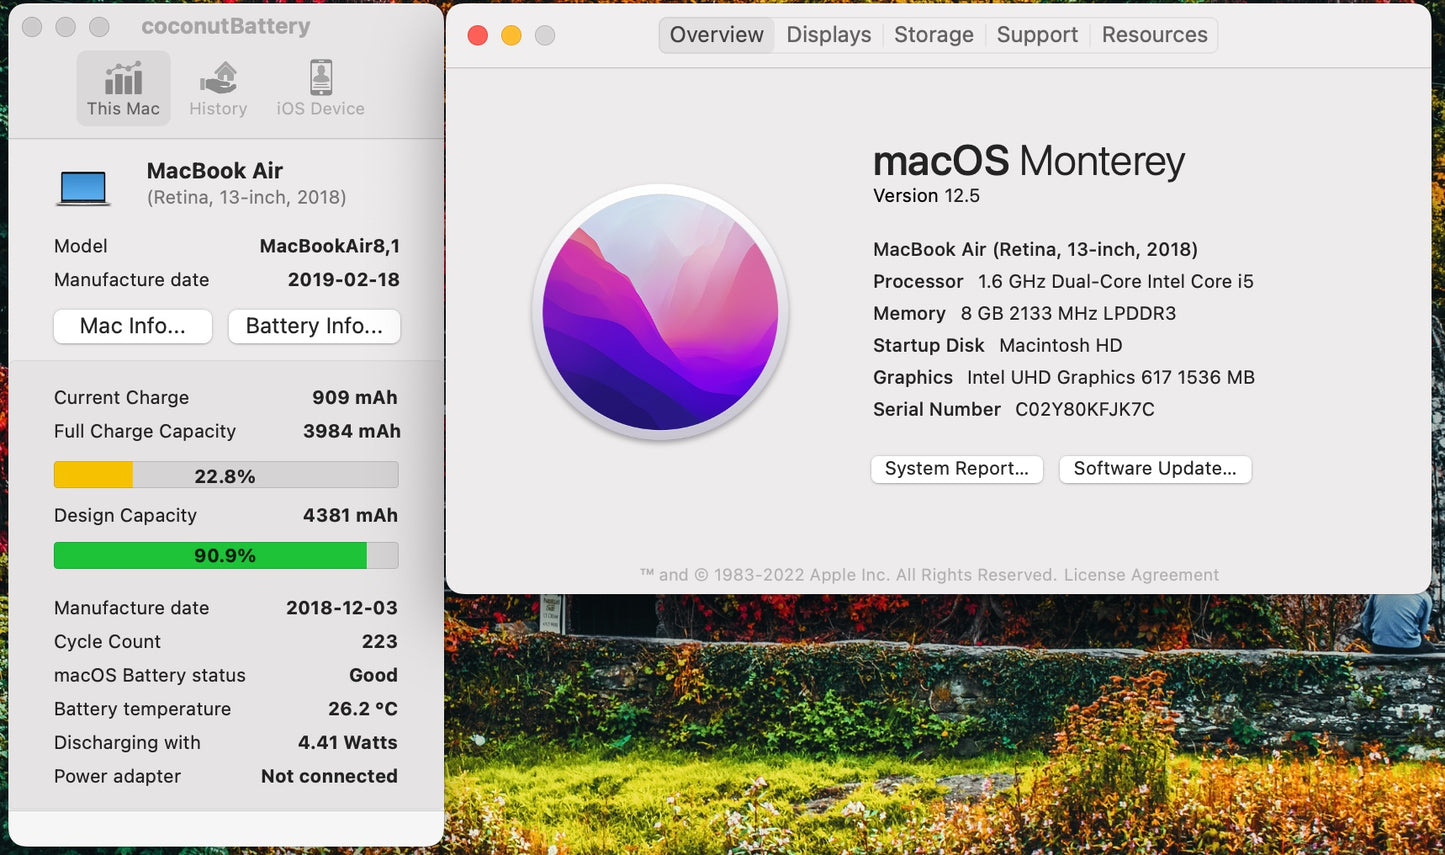
Task: Open the History view in coconutBattery
Action: 218,87
